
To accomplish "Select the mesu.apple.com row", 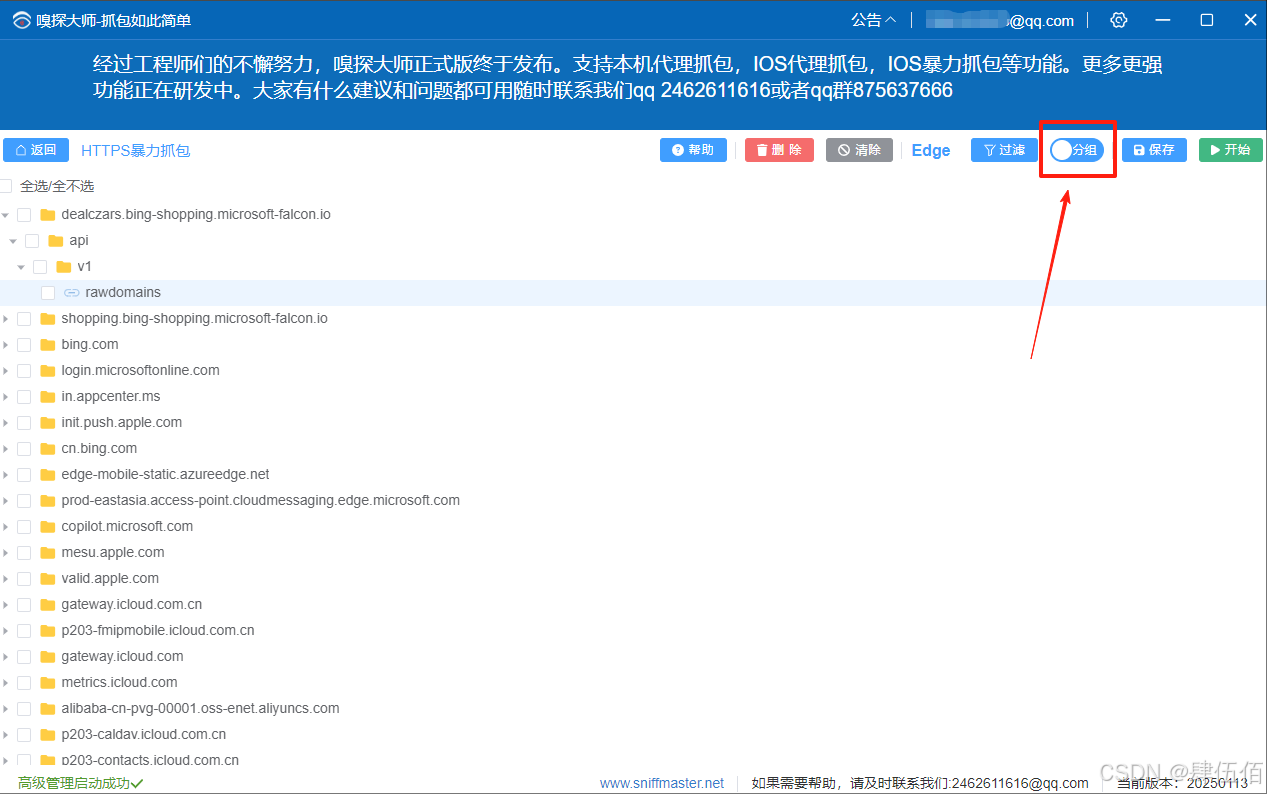I will [x=633, y=552].
